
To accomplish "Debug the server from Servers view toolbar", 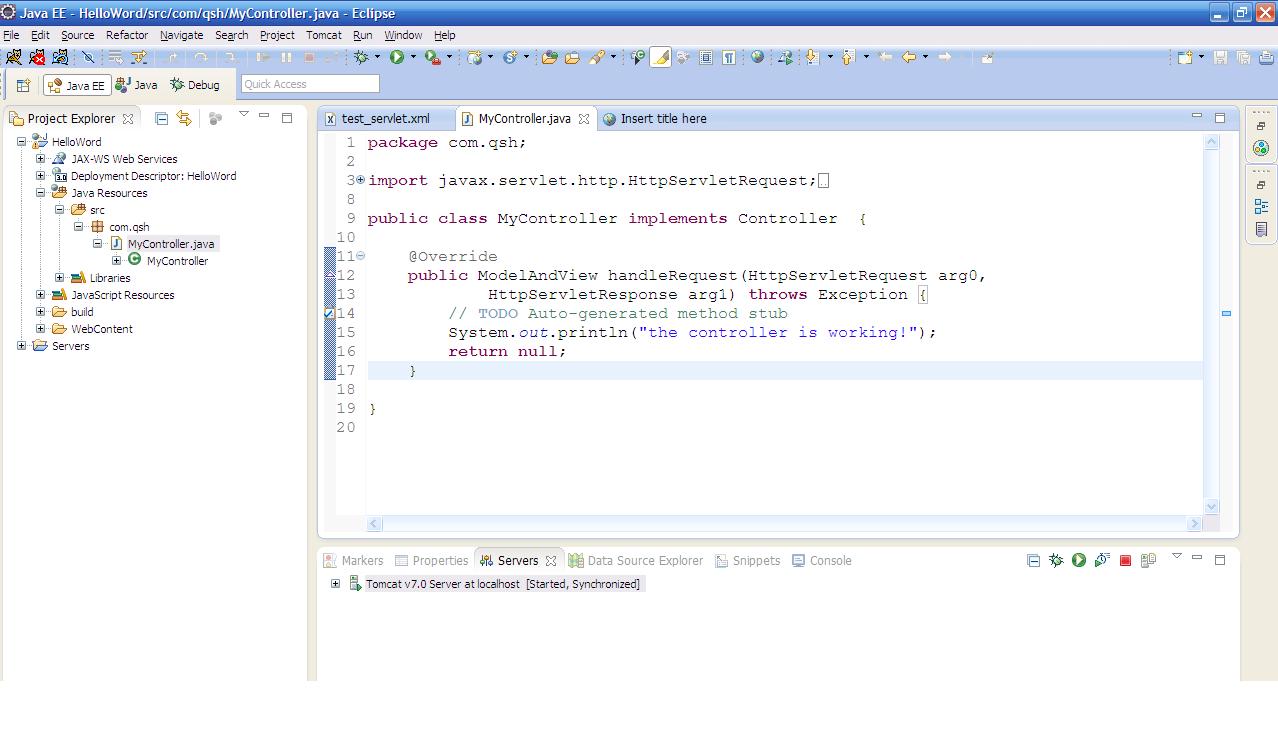I will point(1056,560).
